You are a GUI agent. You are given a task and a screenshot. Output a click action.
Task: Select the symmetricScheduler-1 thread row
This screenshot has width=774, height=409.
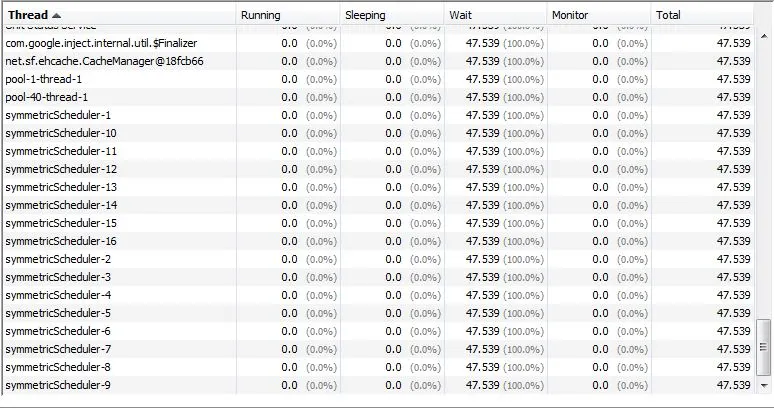coord(59,115)
